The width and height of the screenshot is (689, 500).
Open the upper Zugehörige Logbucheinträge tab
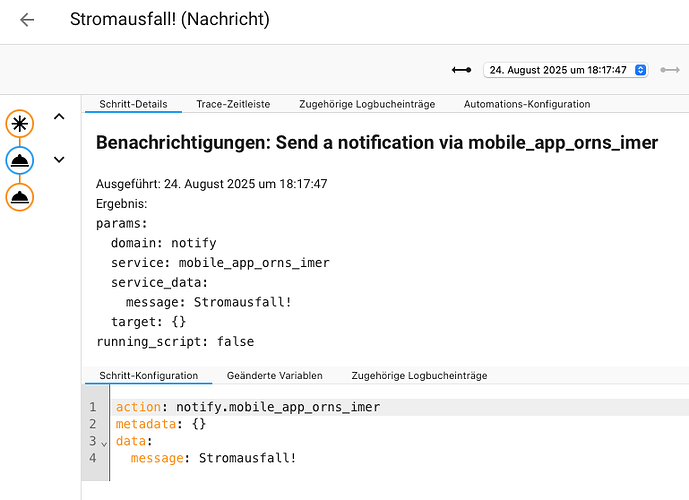coord(367,104)
